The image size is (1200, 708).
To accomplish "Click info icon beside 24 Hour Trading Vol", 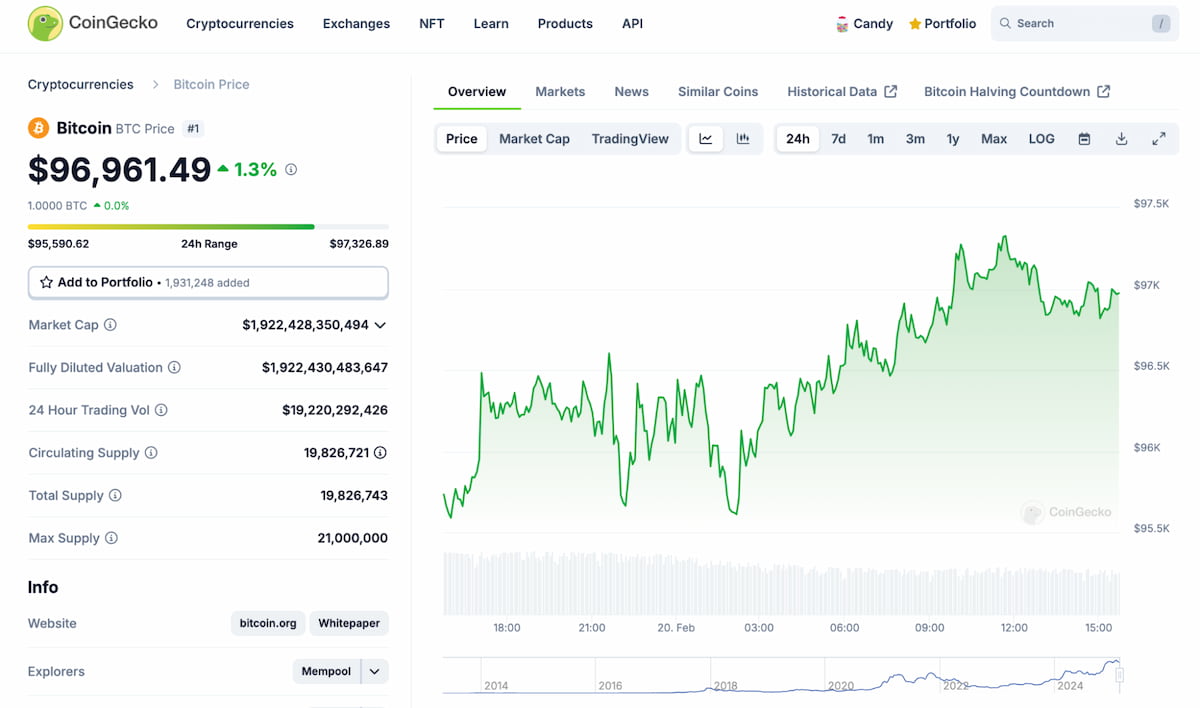I will (161, 410).
